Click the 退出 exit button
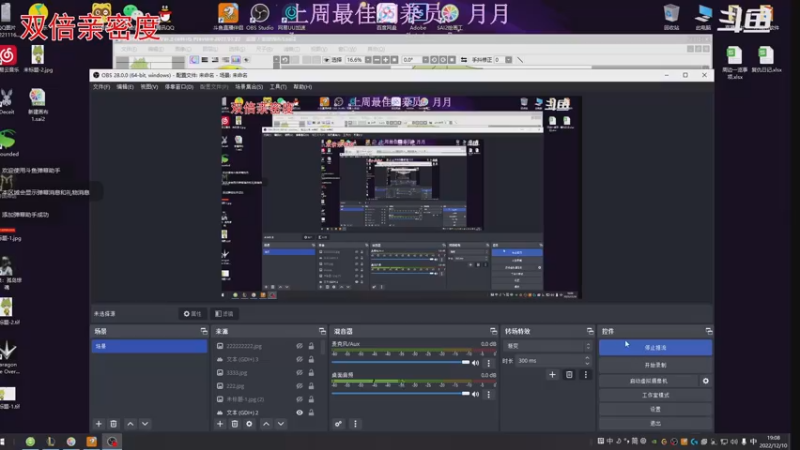Screen dimensions: 800x450 655,423
